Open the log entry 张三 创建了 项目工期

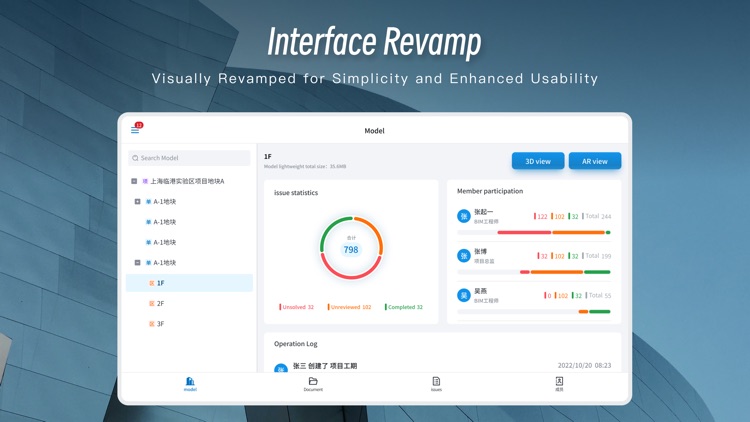[325, 366]
